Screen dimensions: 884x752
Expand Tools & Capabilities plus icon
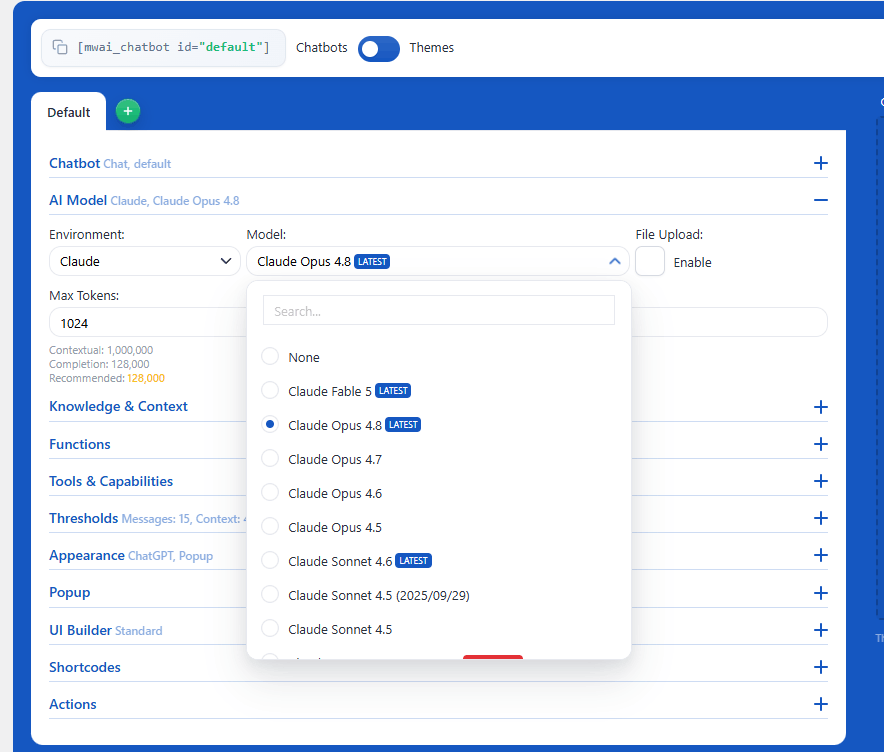[820, 481]
